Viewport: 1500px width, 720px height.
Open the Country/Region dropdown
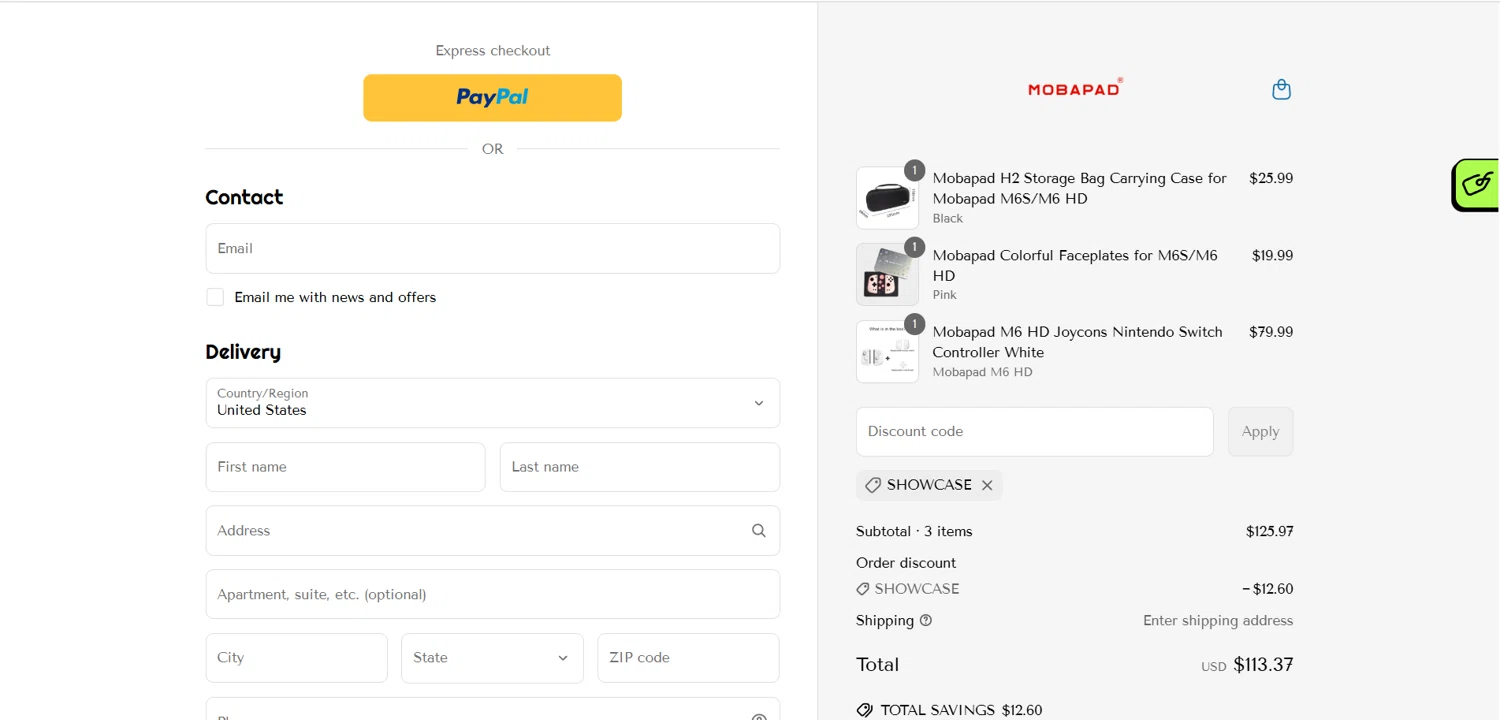click(493, 403)
